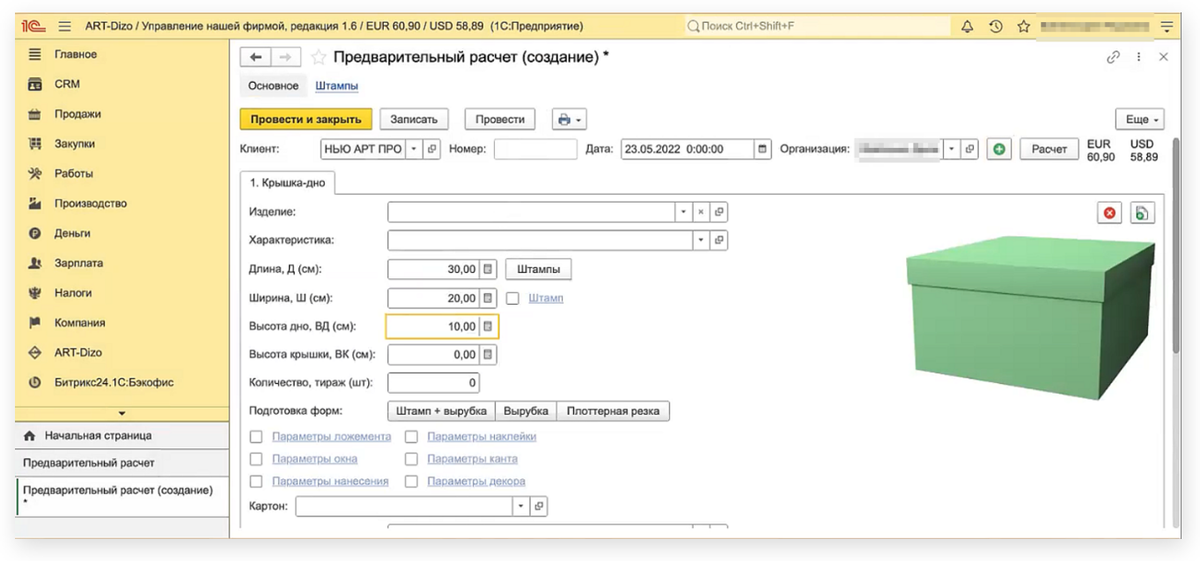Click the favorites star in top bar

coord(1023,26)
